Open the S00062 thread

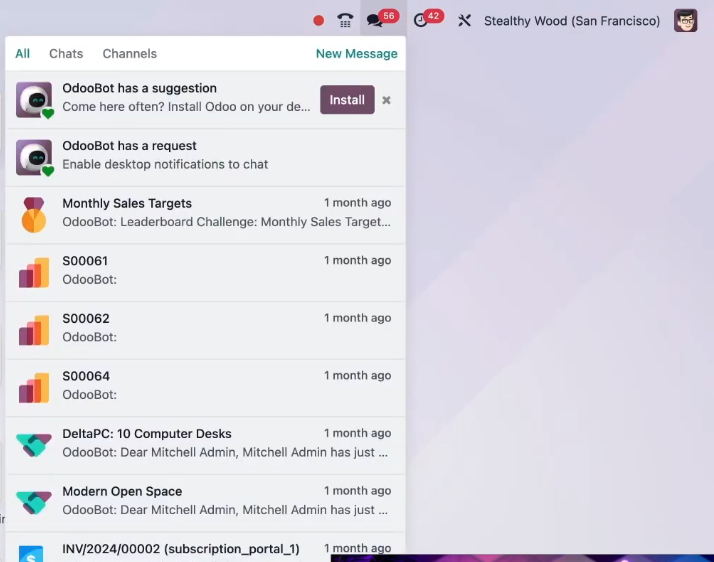tap(205, 330)
